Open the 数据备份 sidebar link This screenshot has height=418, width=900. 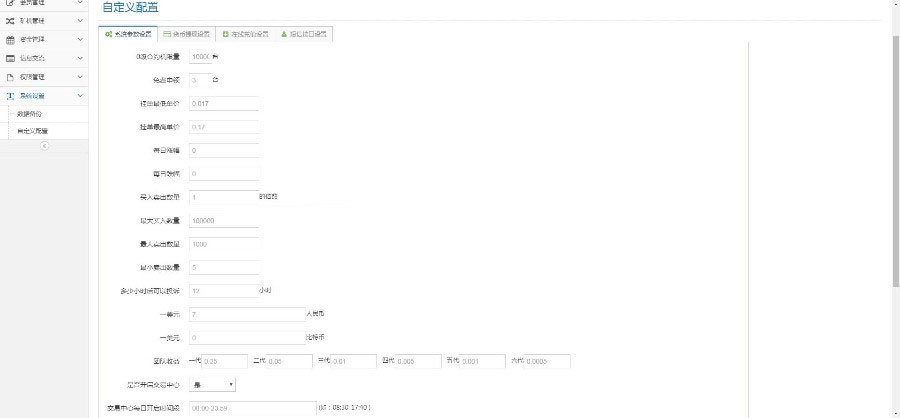tap(30, 114)
